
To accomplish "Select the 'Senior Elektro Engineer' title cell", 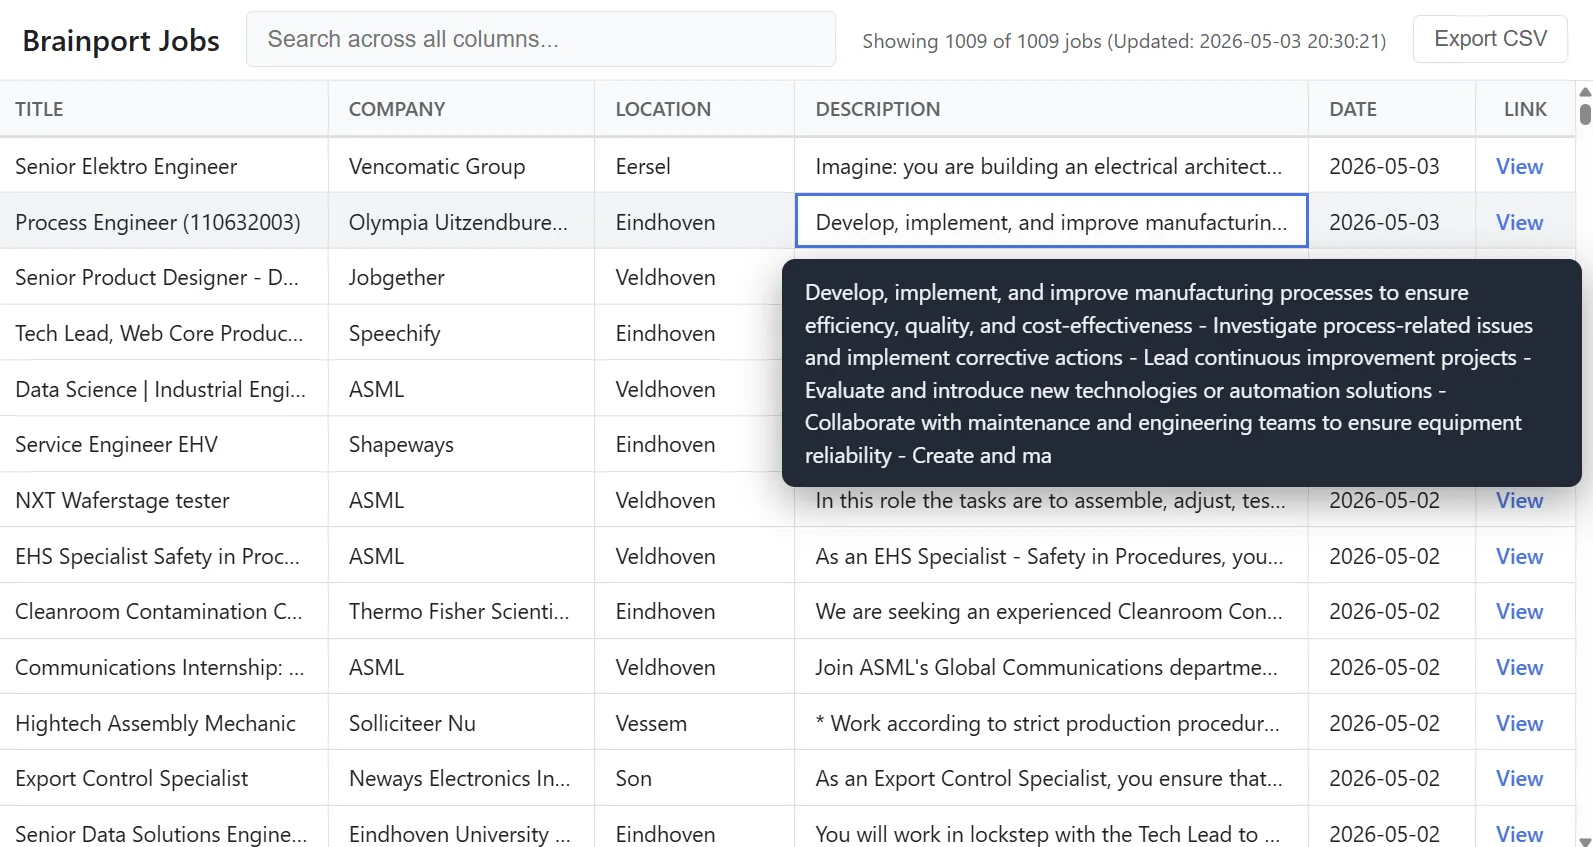I will pyautogui.click(x=164, y=166).
